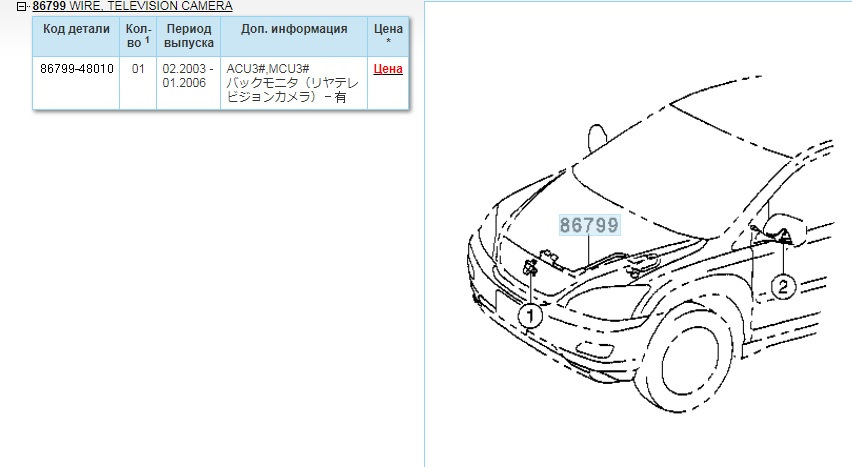Click the Код детали column header
The image size is (852, 467).
[76, 36]
